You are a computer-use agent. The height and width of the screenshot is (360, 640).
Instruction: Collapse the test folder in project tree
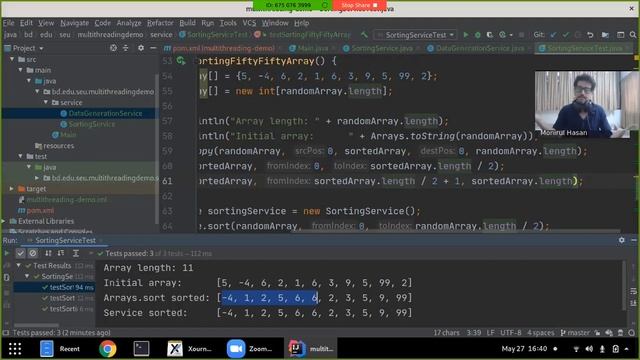[20, 156]
